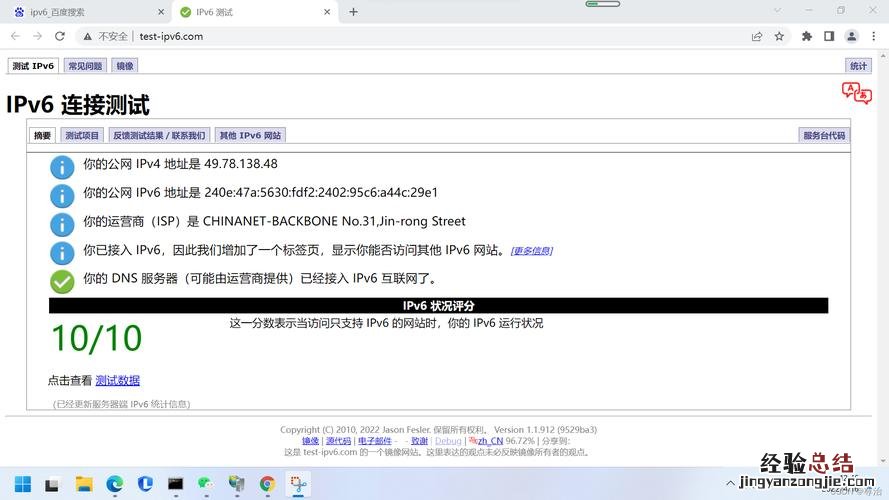
Task: Click the share page icon in address bar
Action: [x=757, y=36]
